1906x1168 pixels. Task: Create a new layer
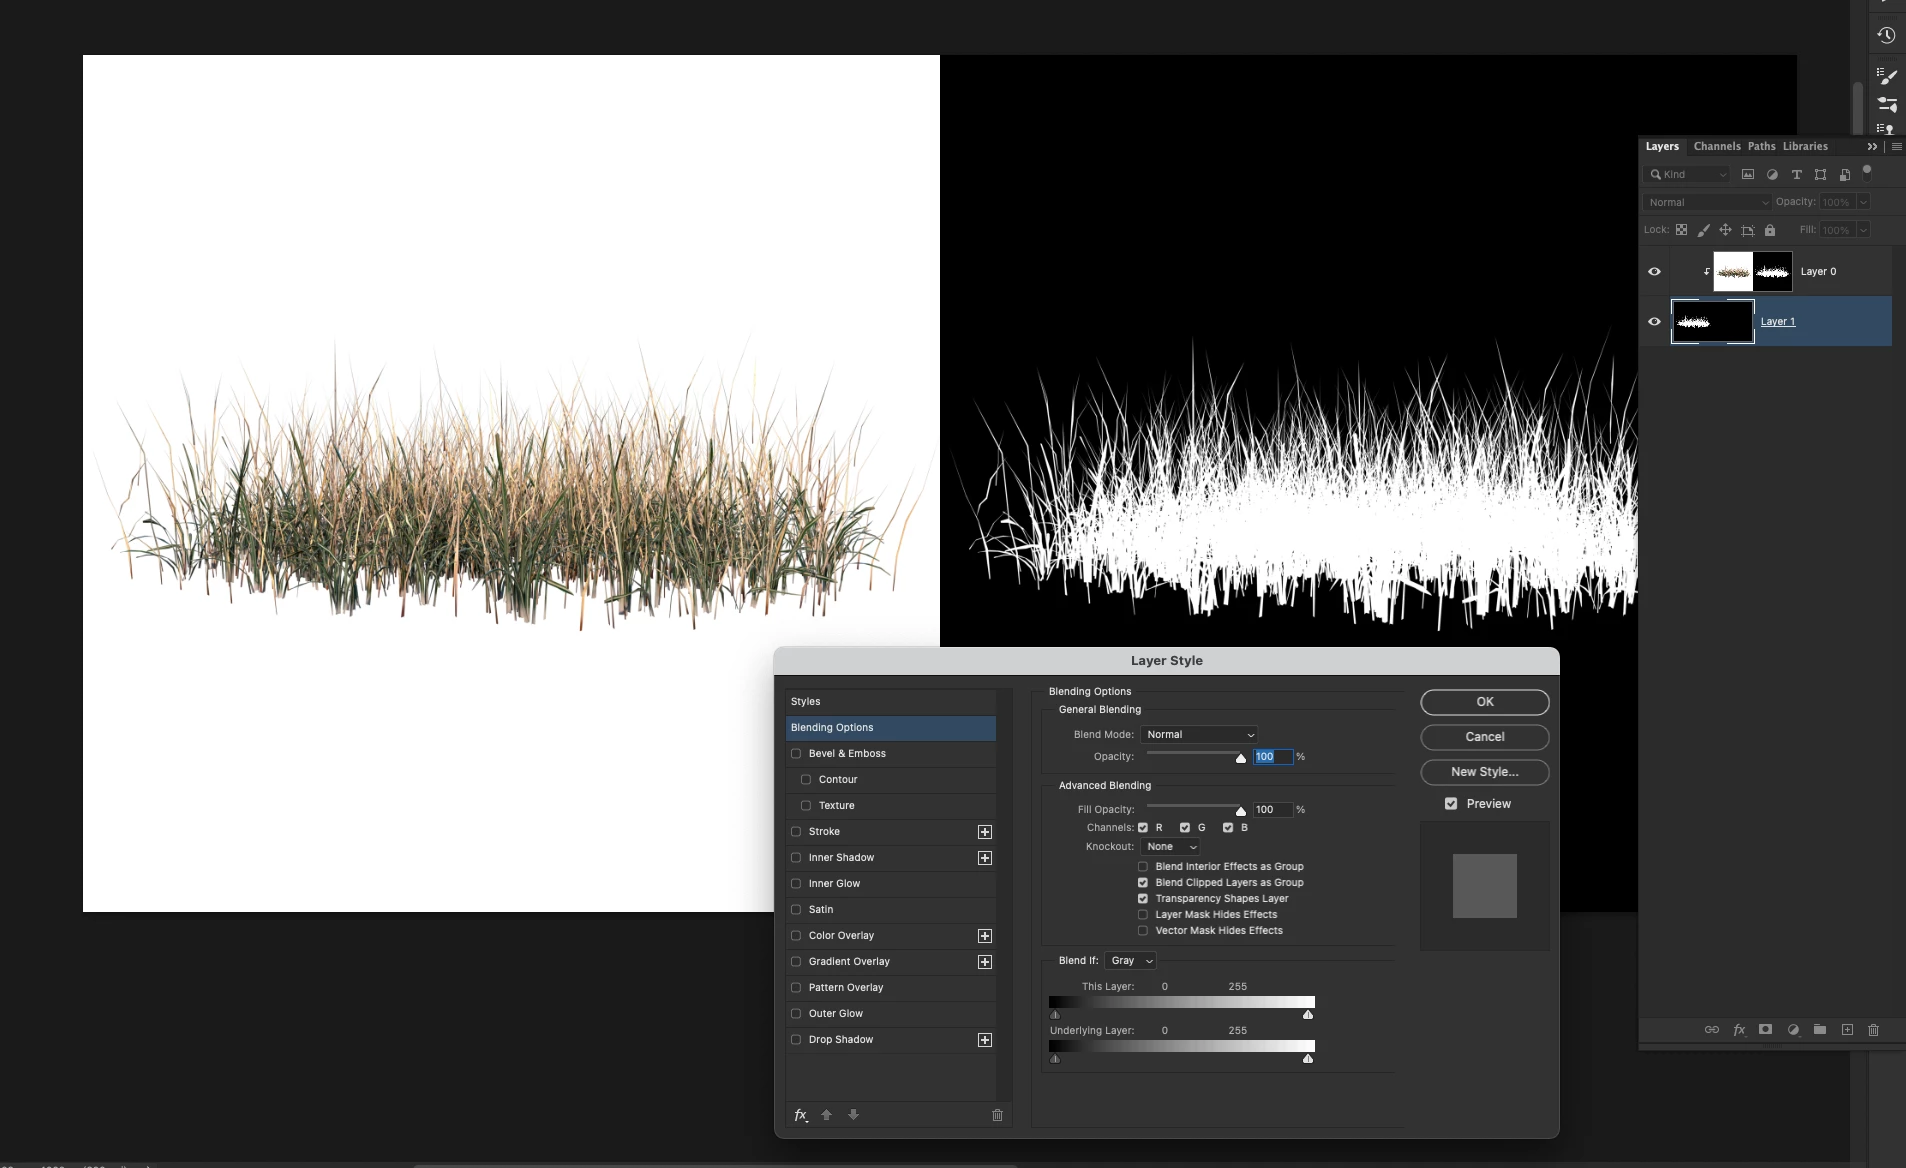click(1847, 1030)
